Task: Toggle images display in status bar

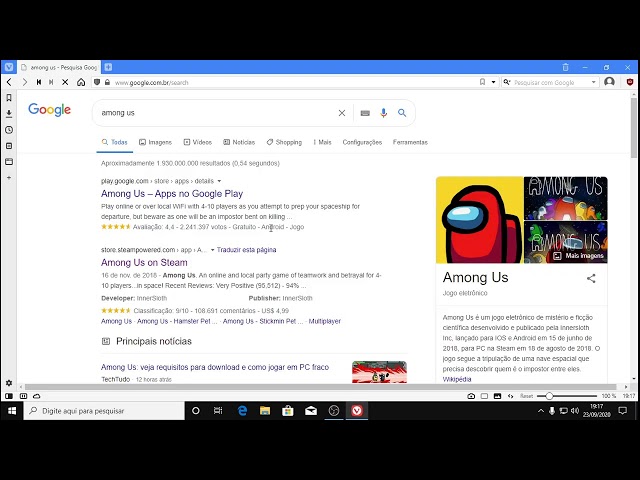Action: pos(497,396)
